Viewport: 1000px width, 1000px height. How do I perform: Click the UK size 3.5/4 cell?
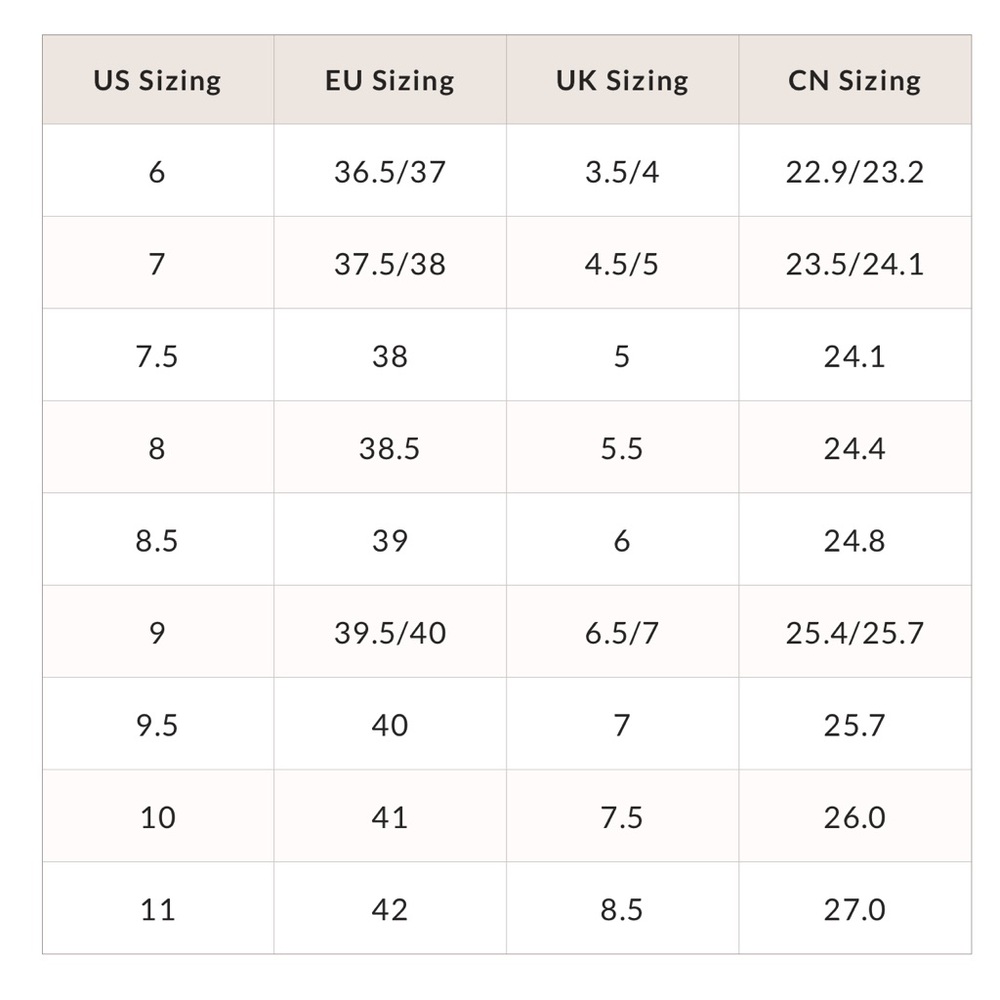pos(622,172)
